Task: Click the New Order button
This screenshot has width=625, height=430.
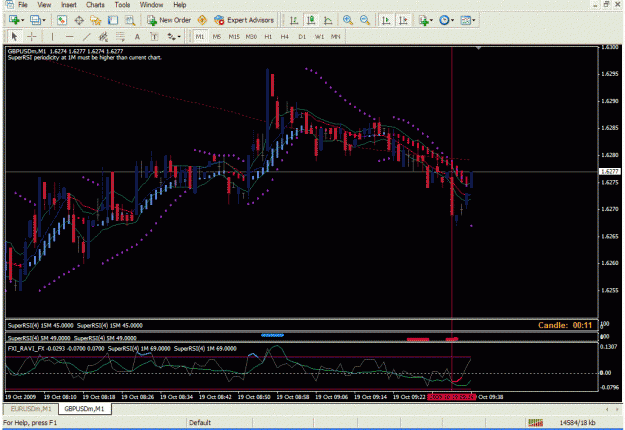Action: tap(169, 20)
